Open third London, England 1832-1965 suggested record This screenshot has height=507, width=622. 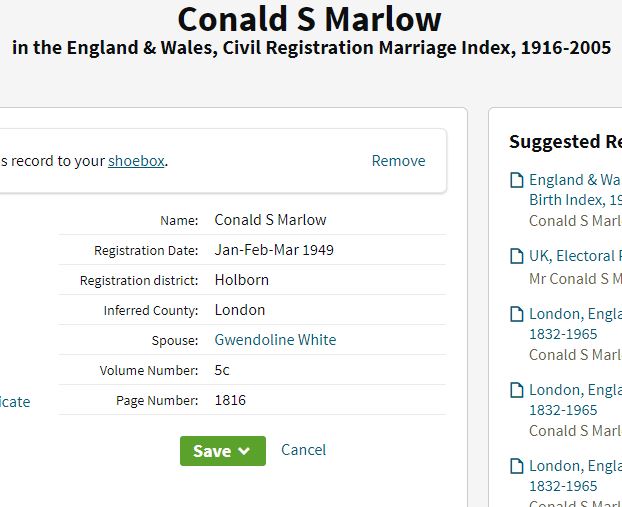coord(574,466)
